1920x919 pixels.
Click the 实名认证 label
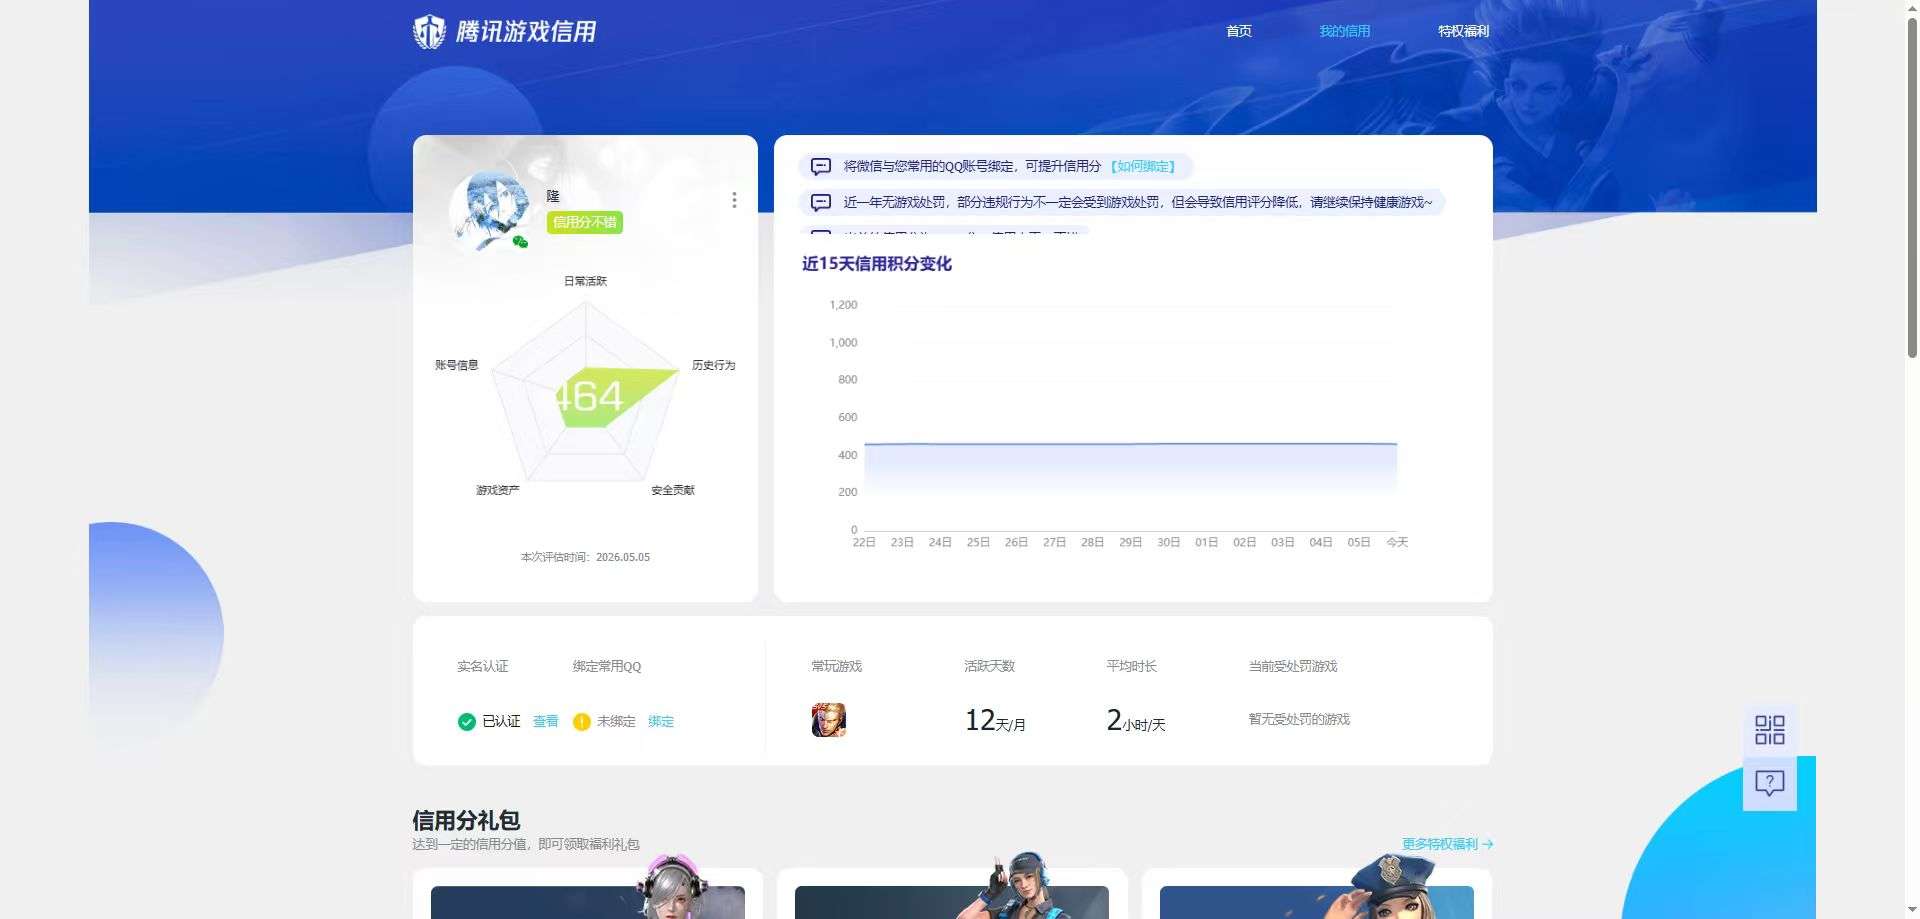pyautogui.click(x=483, y=666)
